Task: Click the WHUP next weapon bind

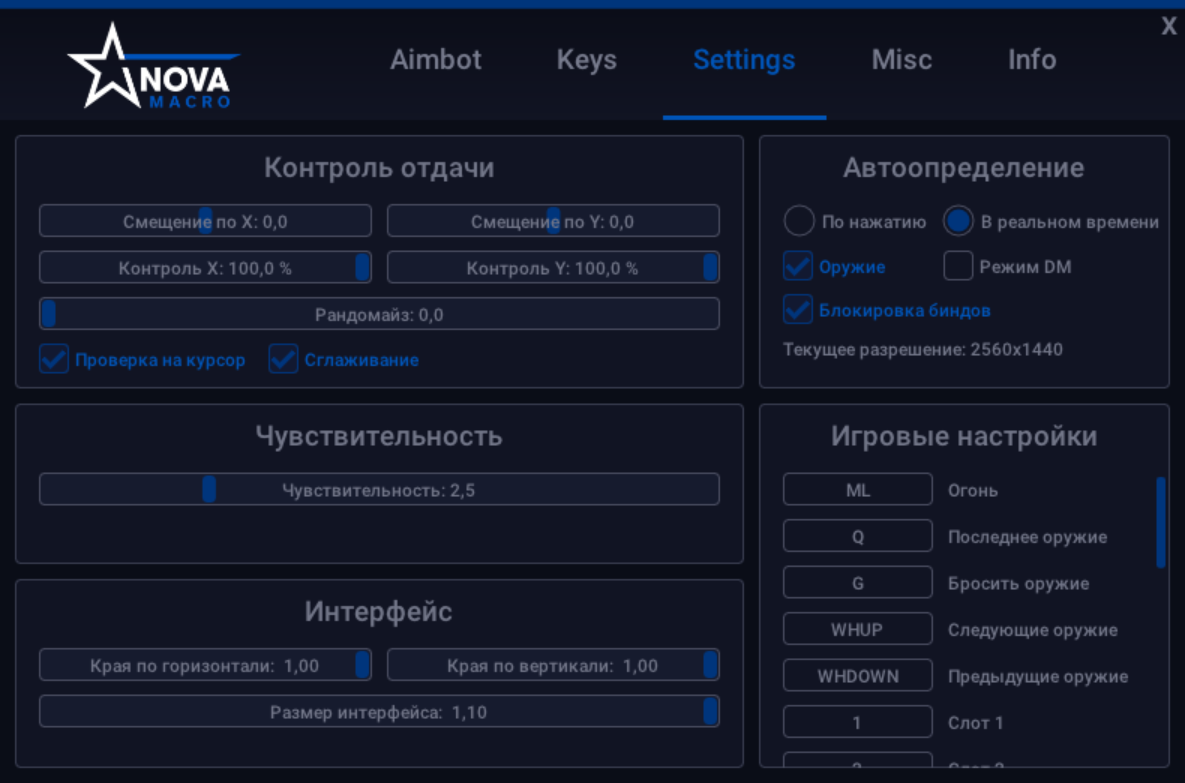Action: tap(857, 628)
